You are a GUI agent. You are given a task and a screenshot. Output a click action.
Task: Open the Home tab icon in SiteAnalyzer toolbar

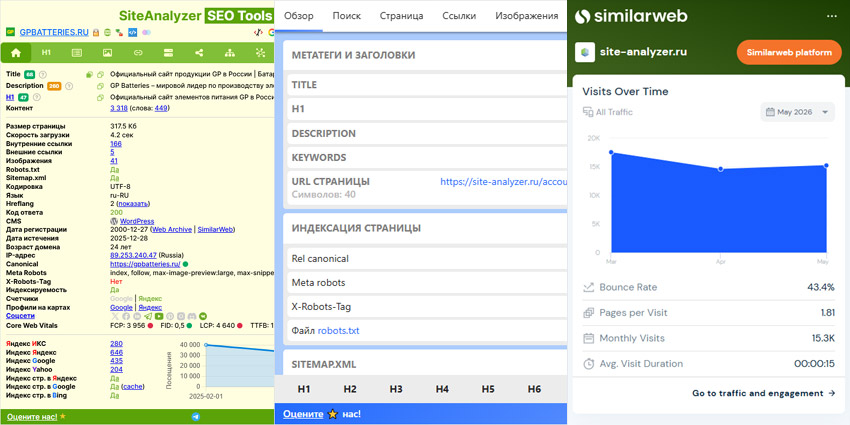16,53
